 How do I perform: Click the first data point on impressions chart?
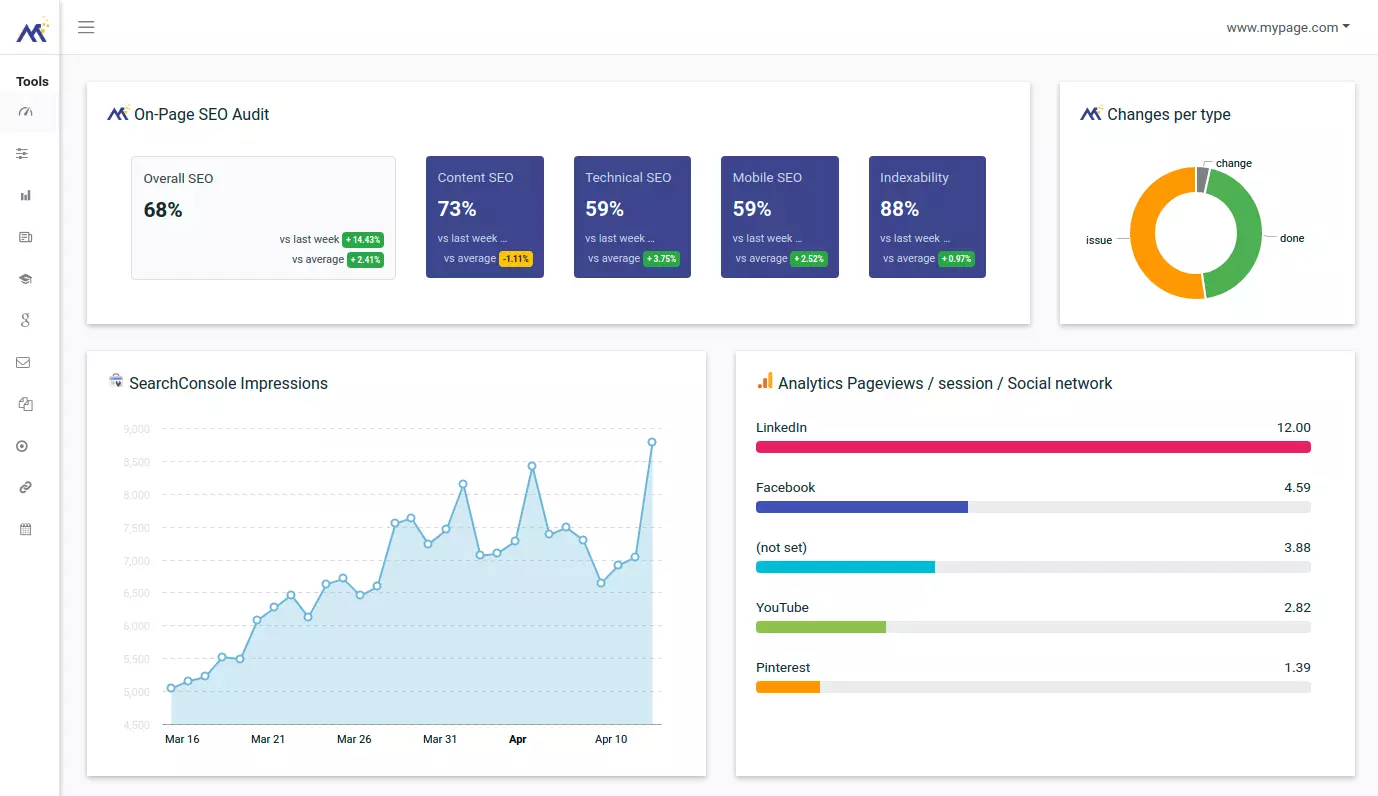[171, 688]
